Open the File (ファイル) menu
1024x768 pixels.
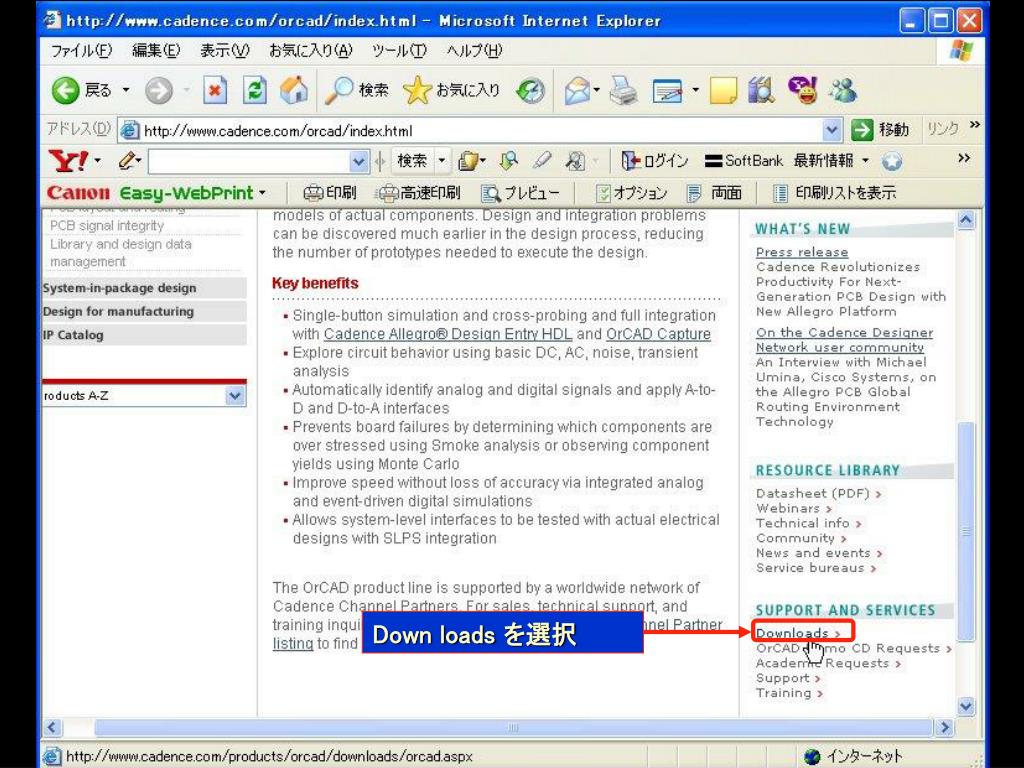point(81,50)
